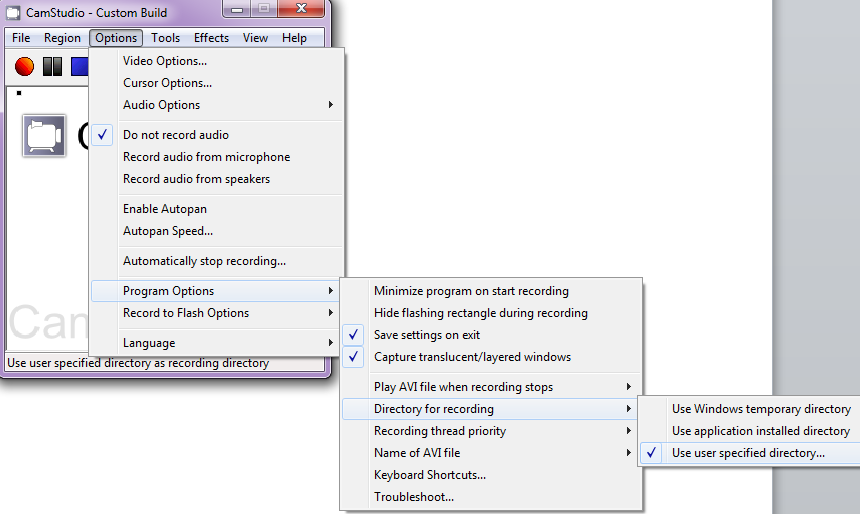Toggle Enable Autopan
The height and width of the screenshot is (514, 860).
[217, 209]
